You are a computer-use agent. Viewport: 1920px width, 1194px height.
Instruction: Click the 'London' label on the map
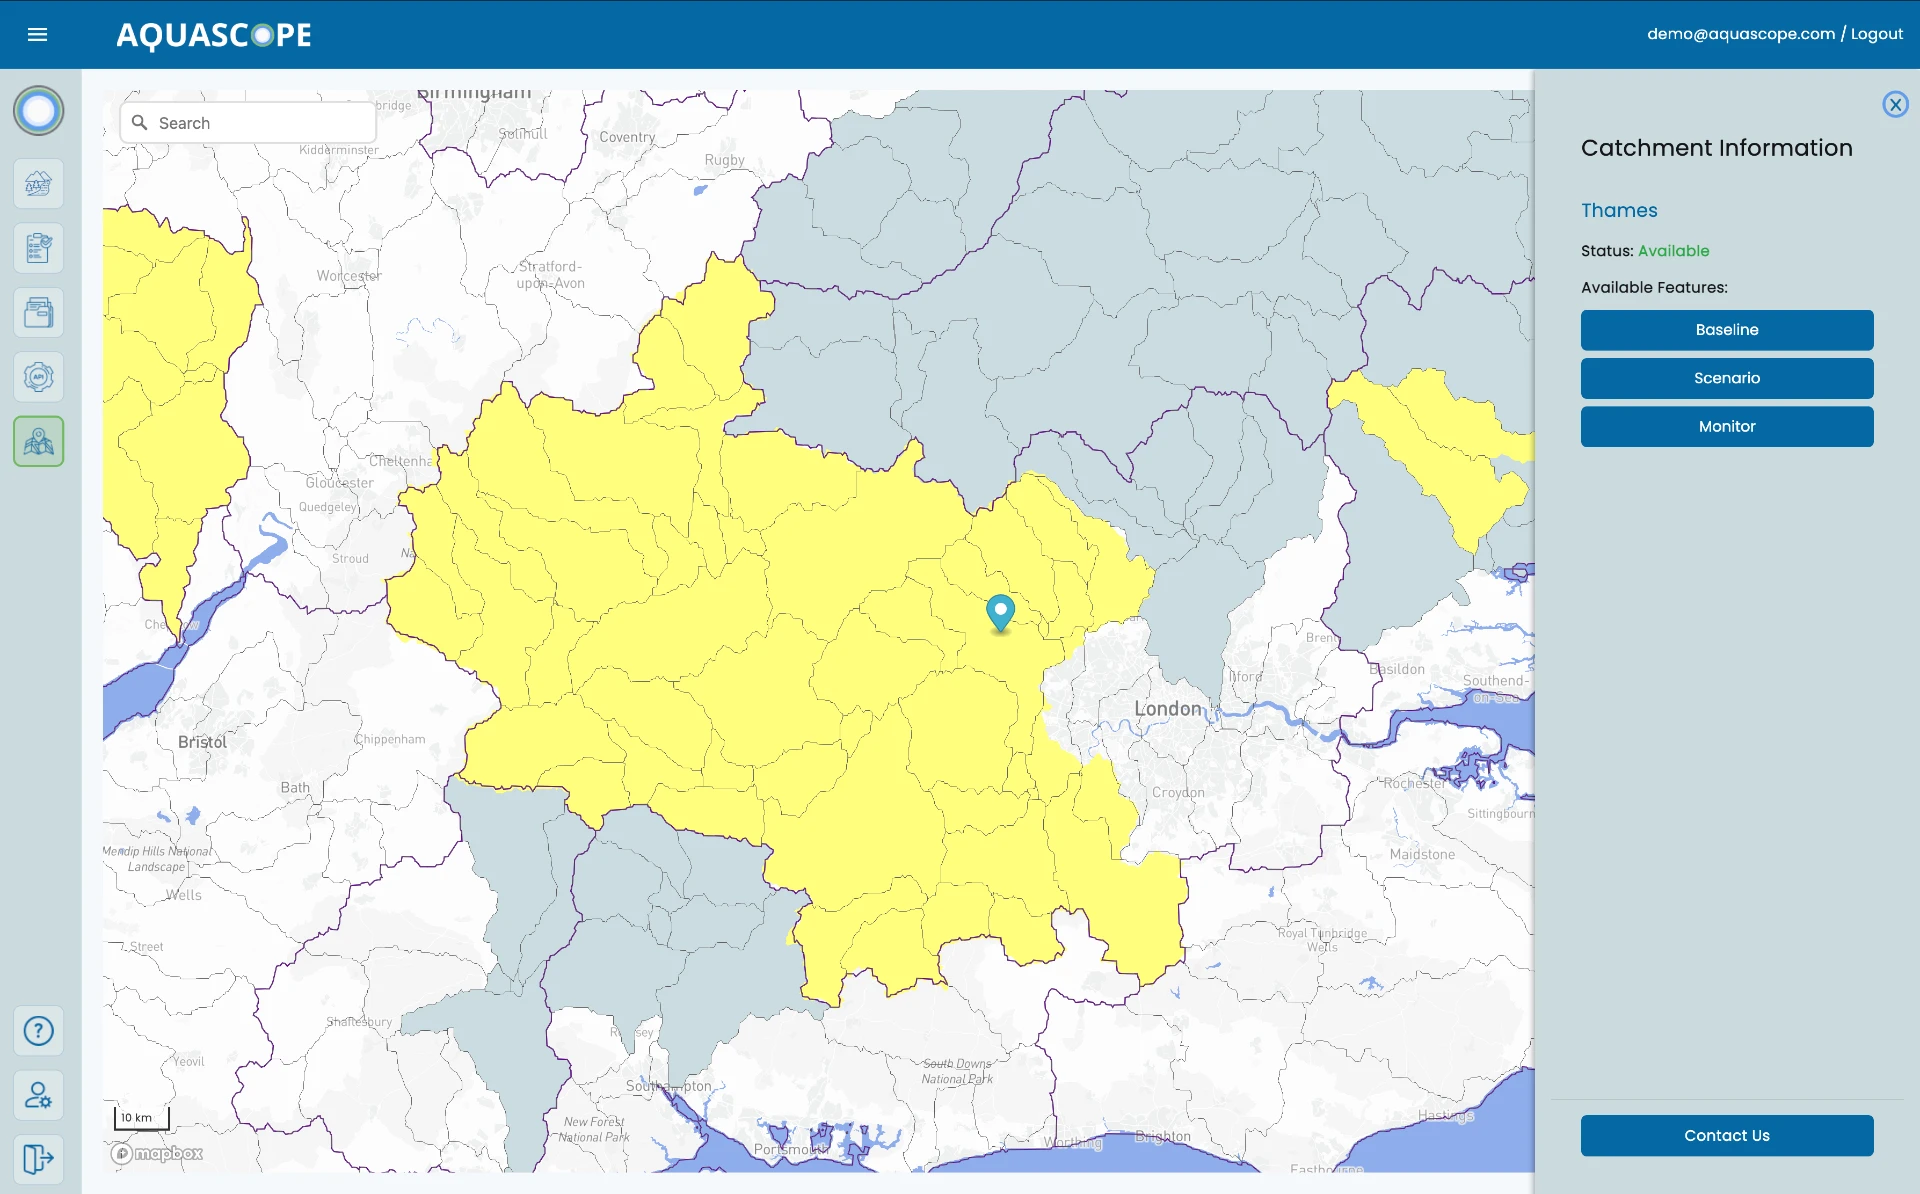coord(1167,708)
